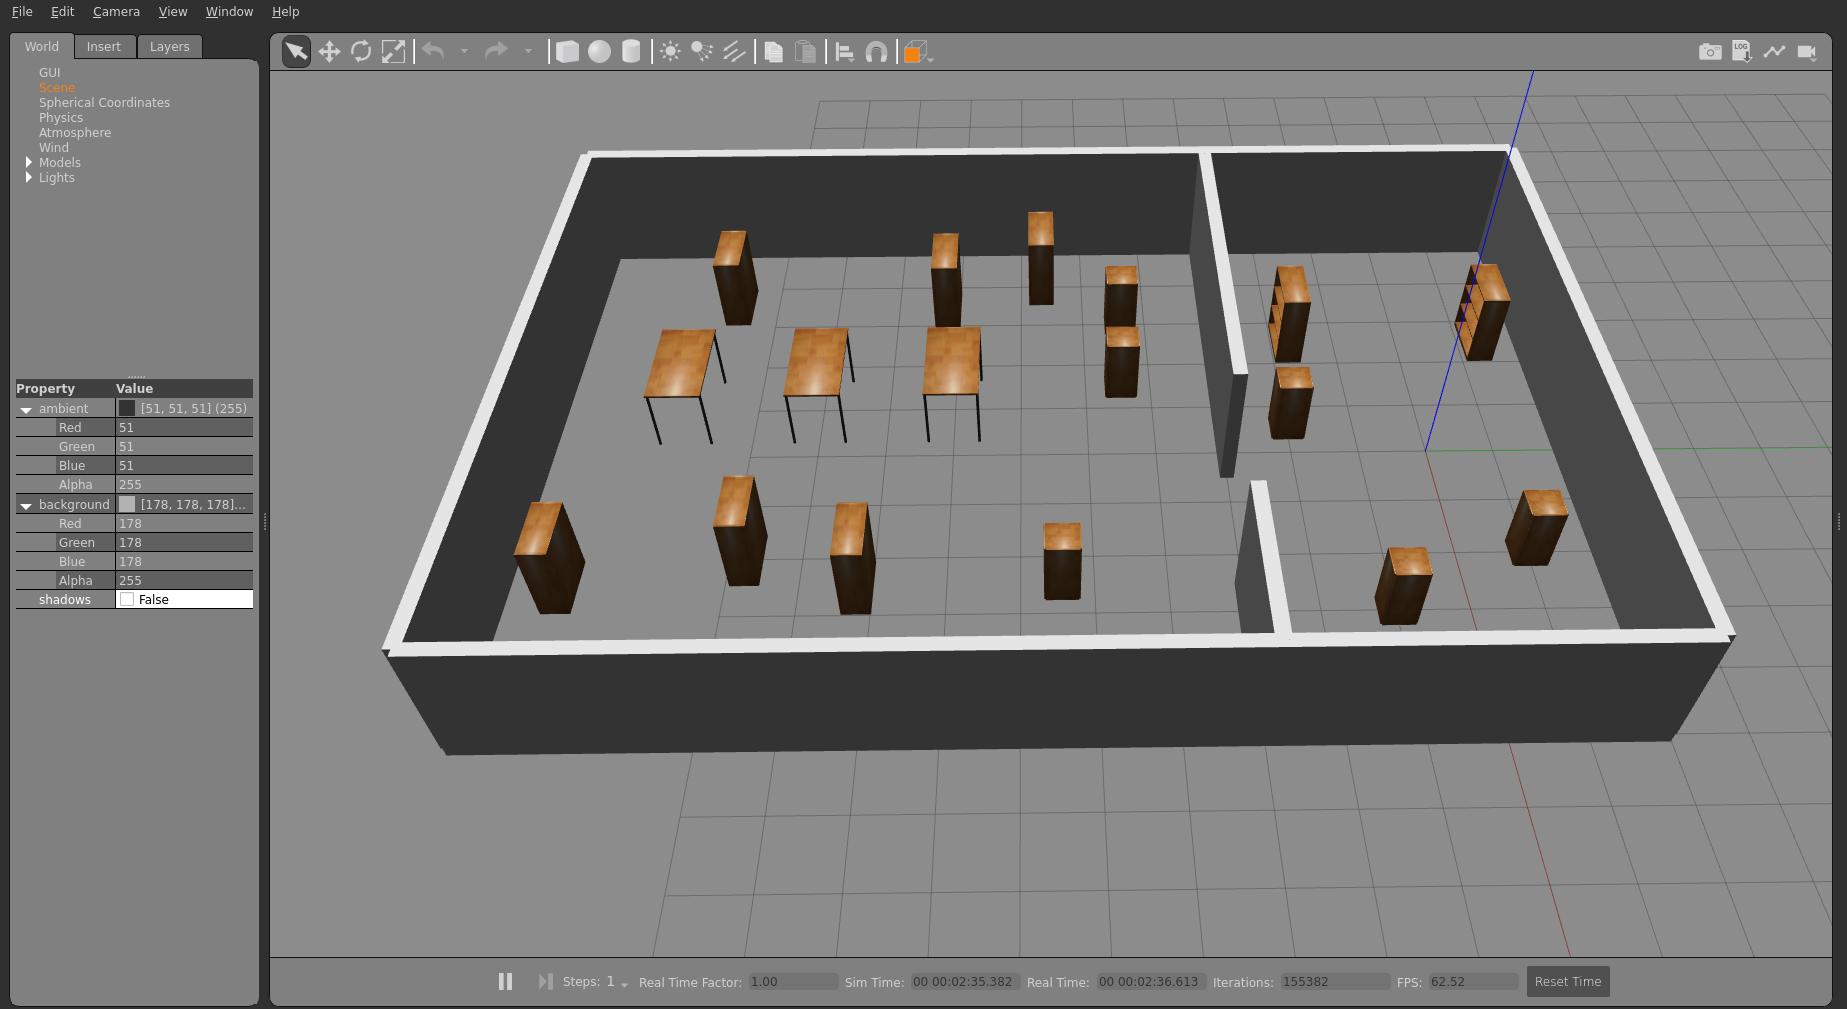Image resolution: width=1847 pixels, height=1009 pixels.
Task: Insert a cylinder shape
Action: pyautogui.click(x=631, y=52)
